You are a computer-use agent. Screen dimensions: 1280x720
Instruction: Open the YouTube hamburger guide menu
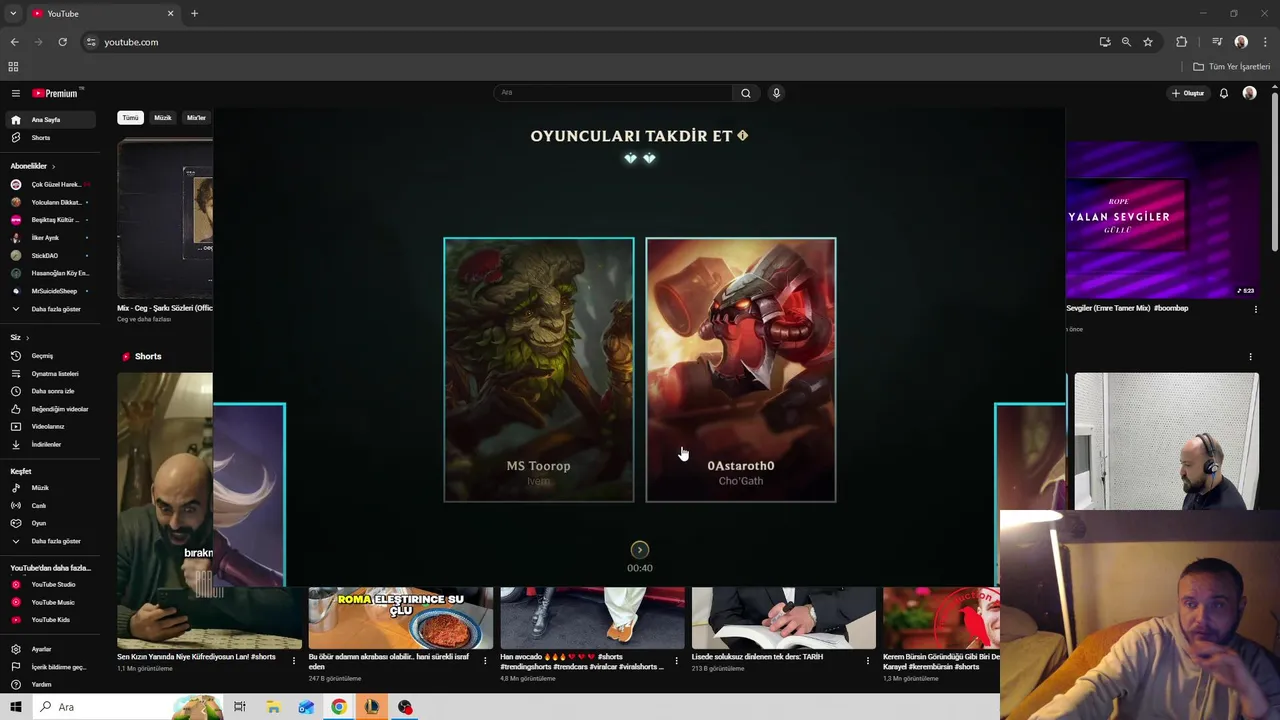coord(16,93)
